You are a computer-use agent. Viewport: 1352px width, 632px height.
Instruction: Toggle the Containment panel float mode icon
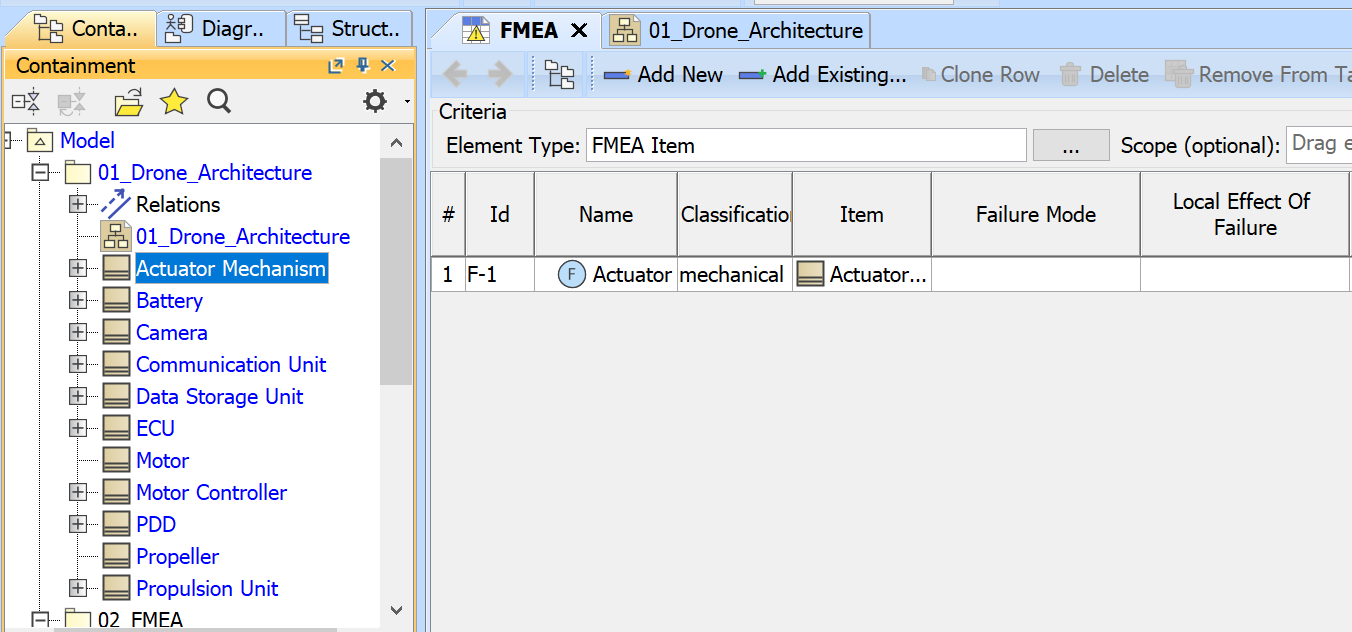tap(337, 65)
